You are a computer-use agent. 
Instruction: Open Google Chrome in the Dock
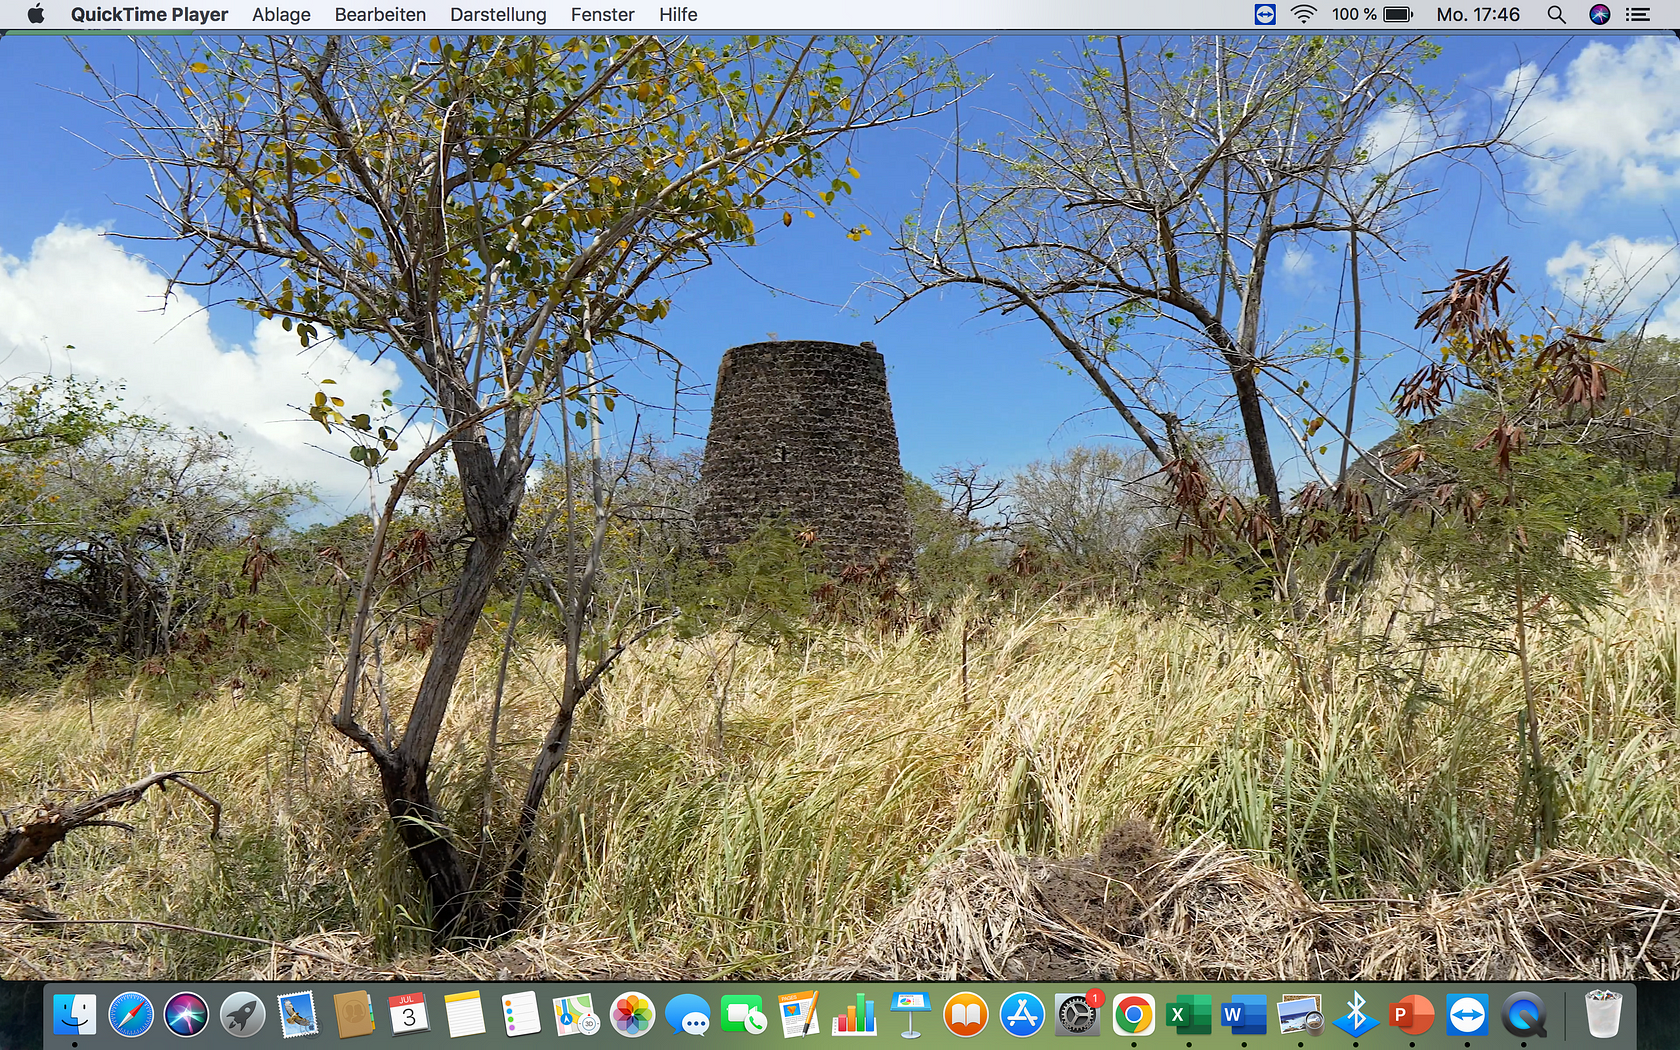[1133, 1016]
